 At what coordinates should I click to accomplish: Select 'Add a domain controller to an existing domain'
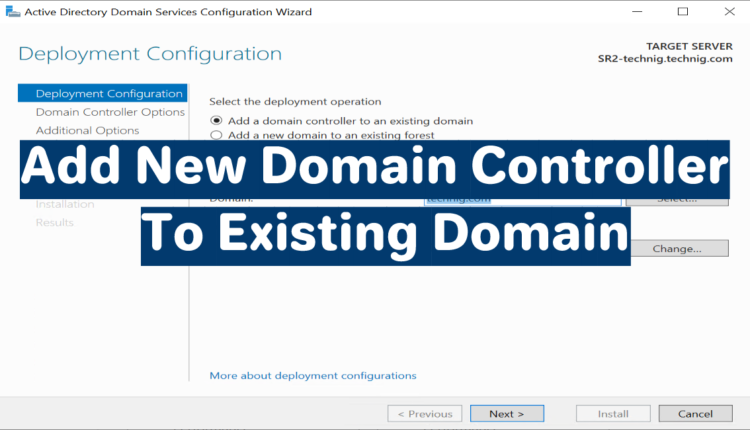click(x=215, y=121)
